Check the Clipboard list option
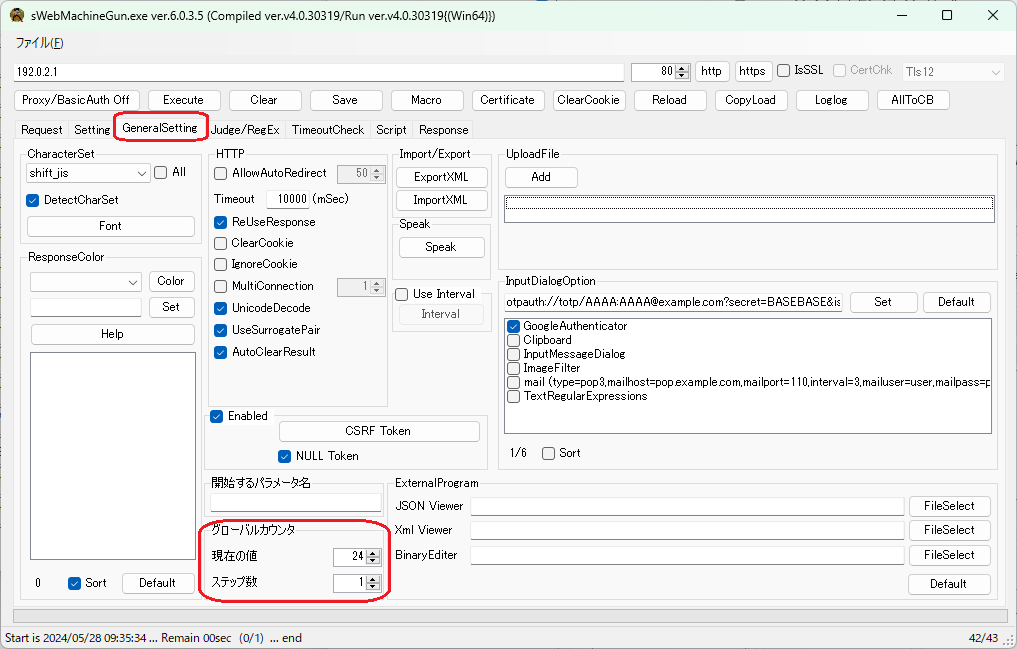Image resolution: width=1017 pixels, height=649 pixels. (514, 340)
